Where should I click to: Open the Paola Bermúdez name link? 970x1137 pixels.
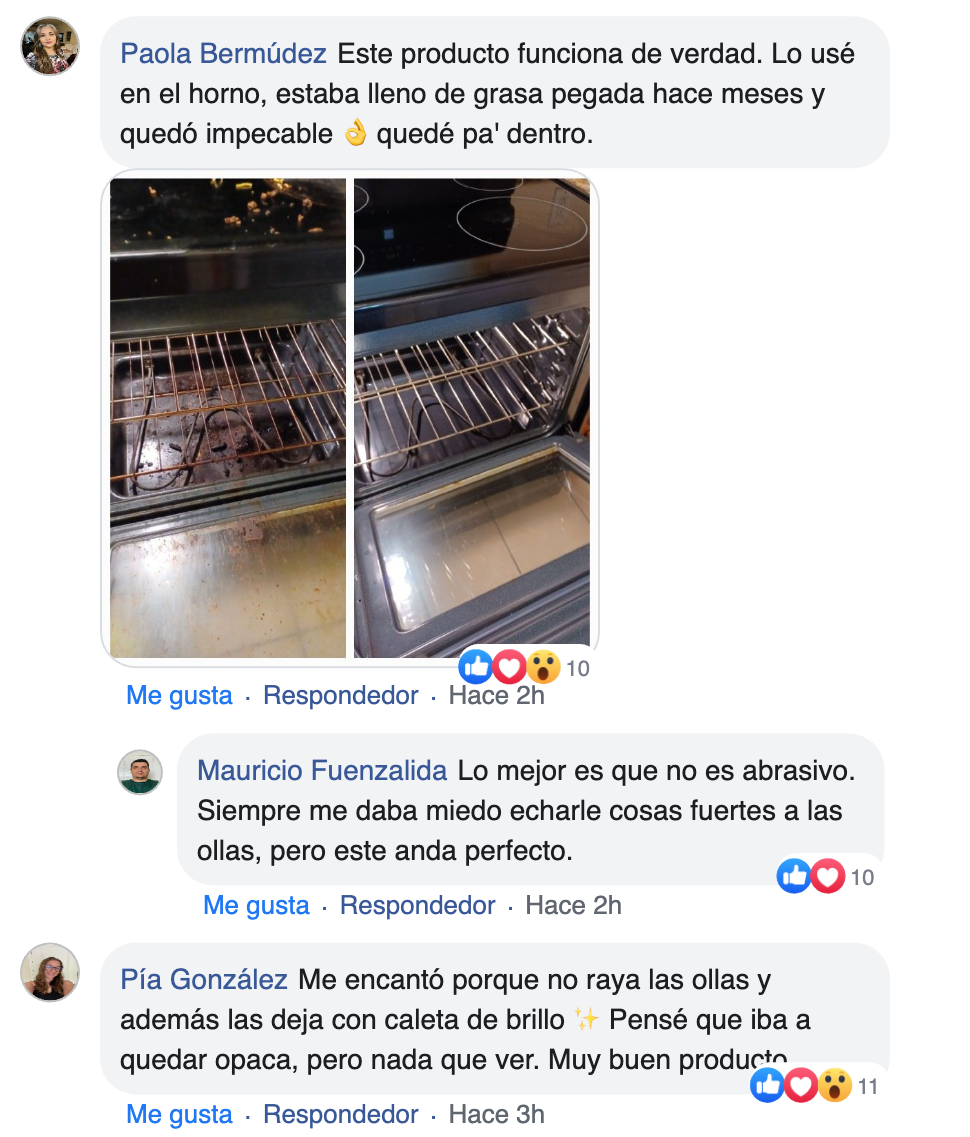(223, 54)
